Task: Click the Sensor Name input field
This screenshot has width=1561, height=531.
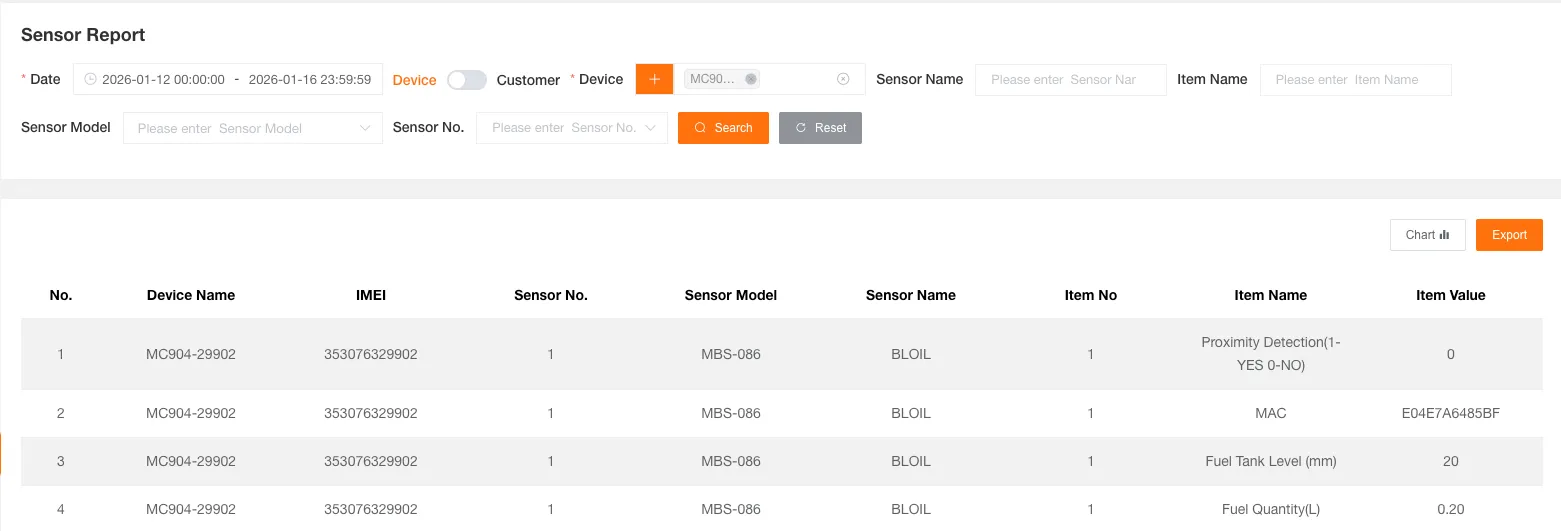Action: pyautogui.click(x=1070, y=80)
